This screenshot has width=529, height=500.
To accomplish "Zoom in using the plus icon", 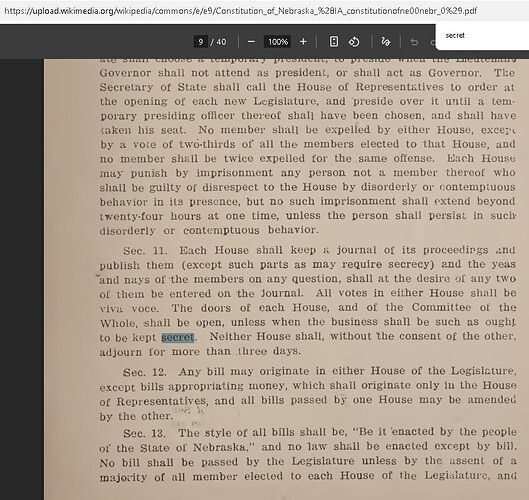I will pyautogui.click(x=303, y=41).
